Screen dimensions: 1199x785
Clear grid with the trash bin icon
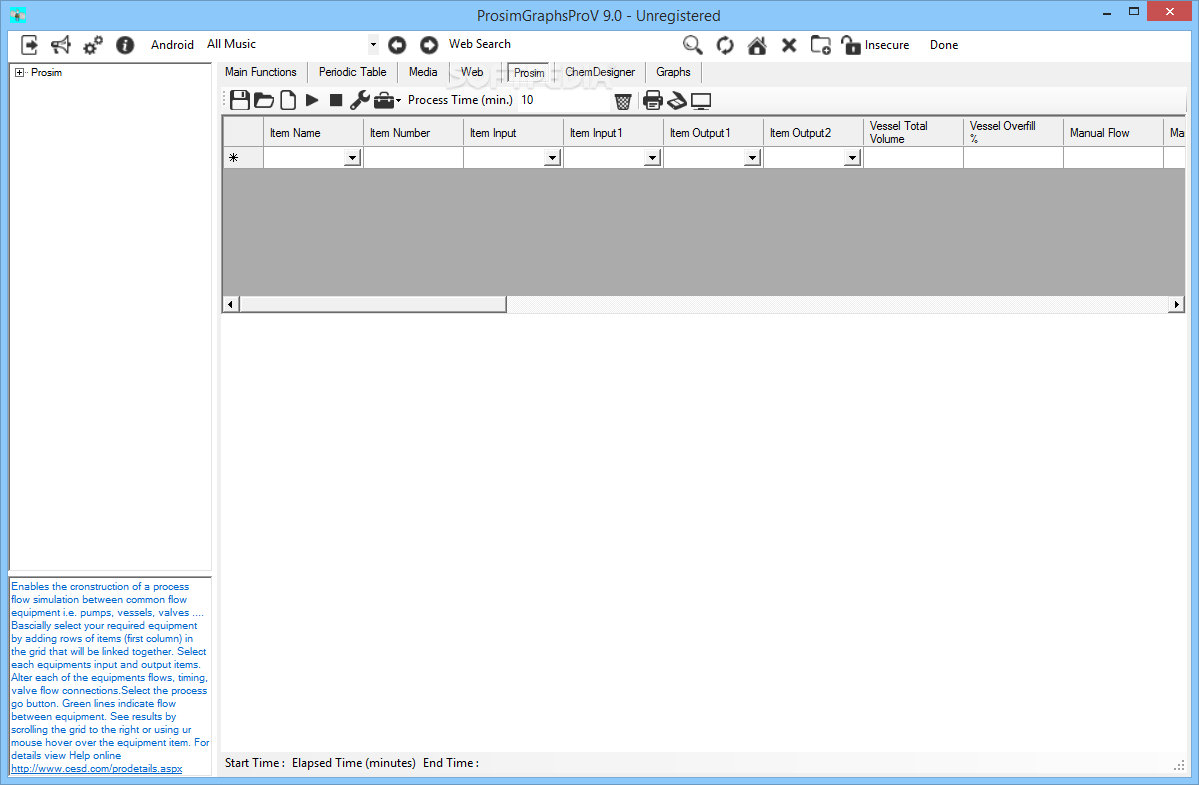click(x=623, y=101)
